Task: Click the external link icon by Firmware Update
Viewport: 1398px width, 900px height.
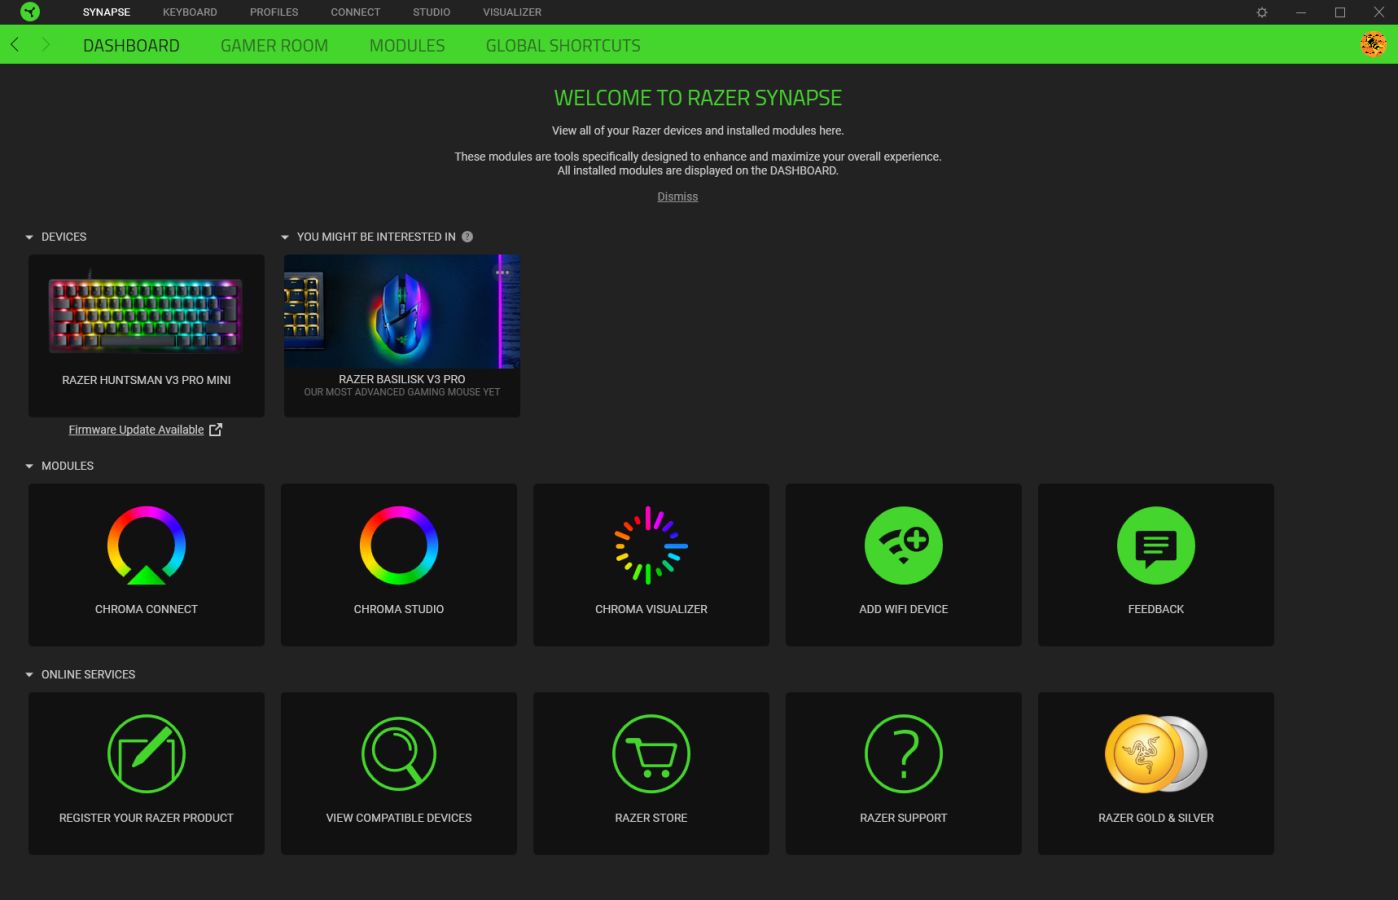Action: [215, 430]
